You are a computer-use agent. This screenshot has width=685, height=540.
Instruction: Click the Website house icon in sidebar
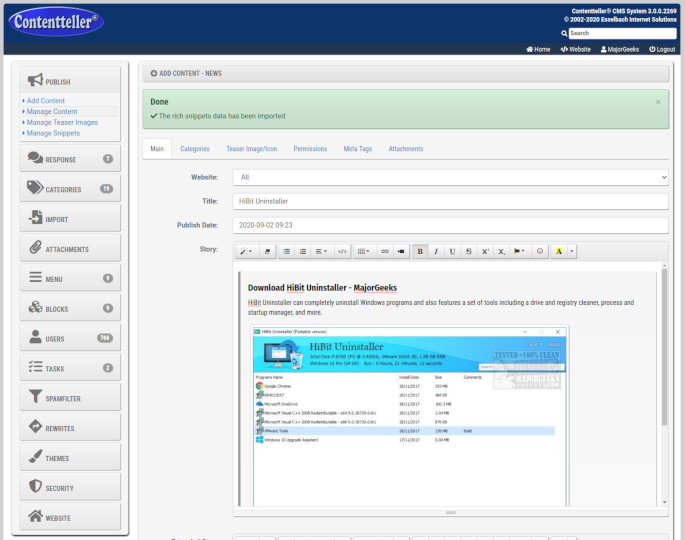pos(35,516)
